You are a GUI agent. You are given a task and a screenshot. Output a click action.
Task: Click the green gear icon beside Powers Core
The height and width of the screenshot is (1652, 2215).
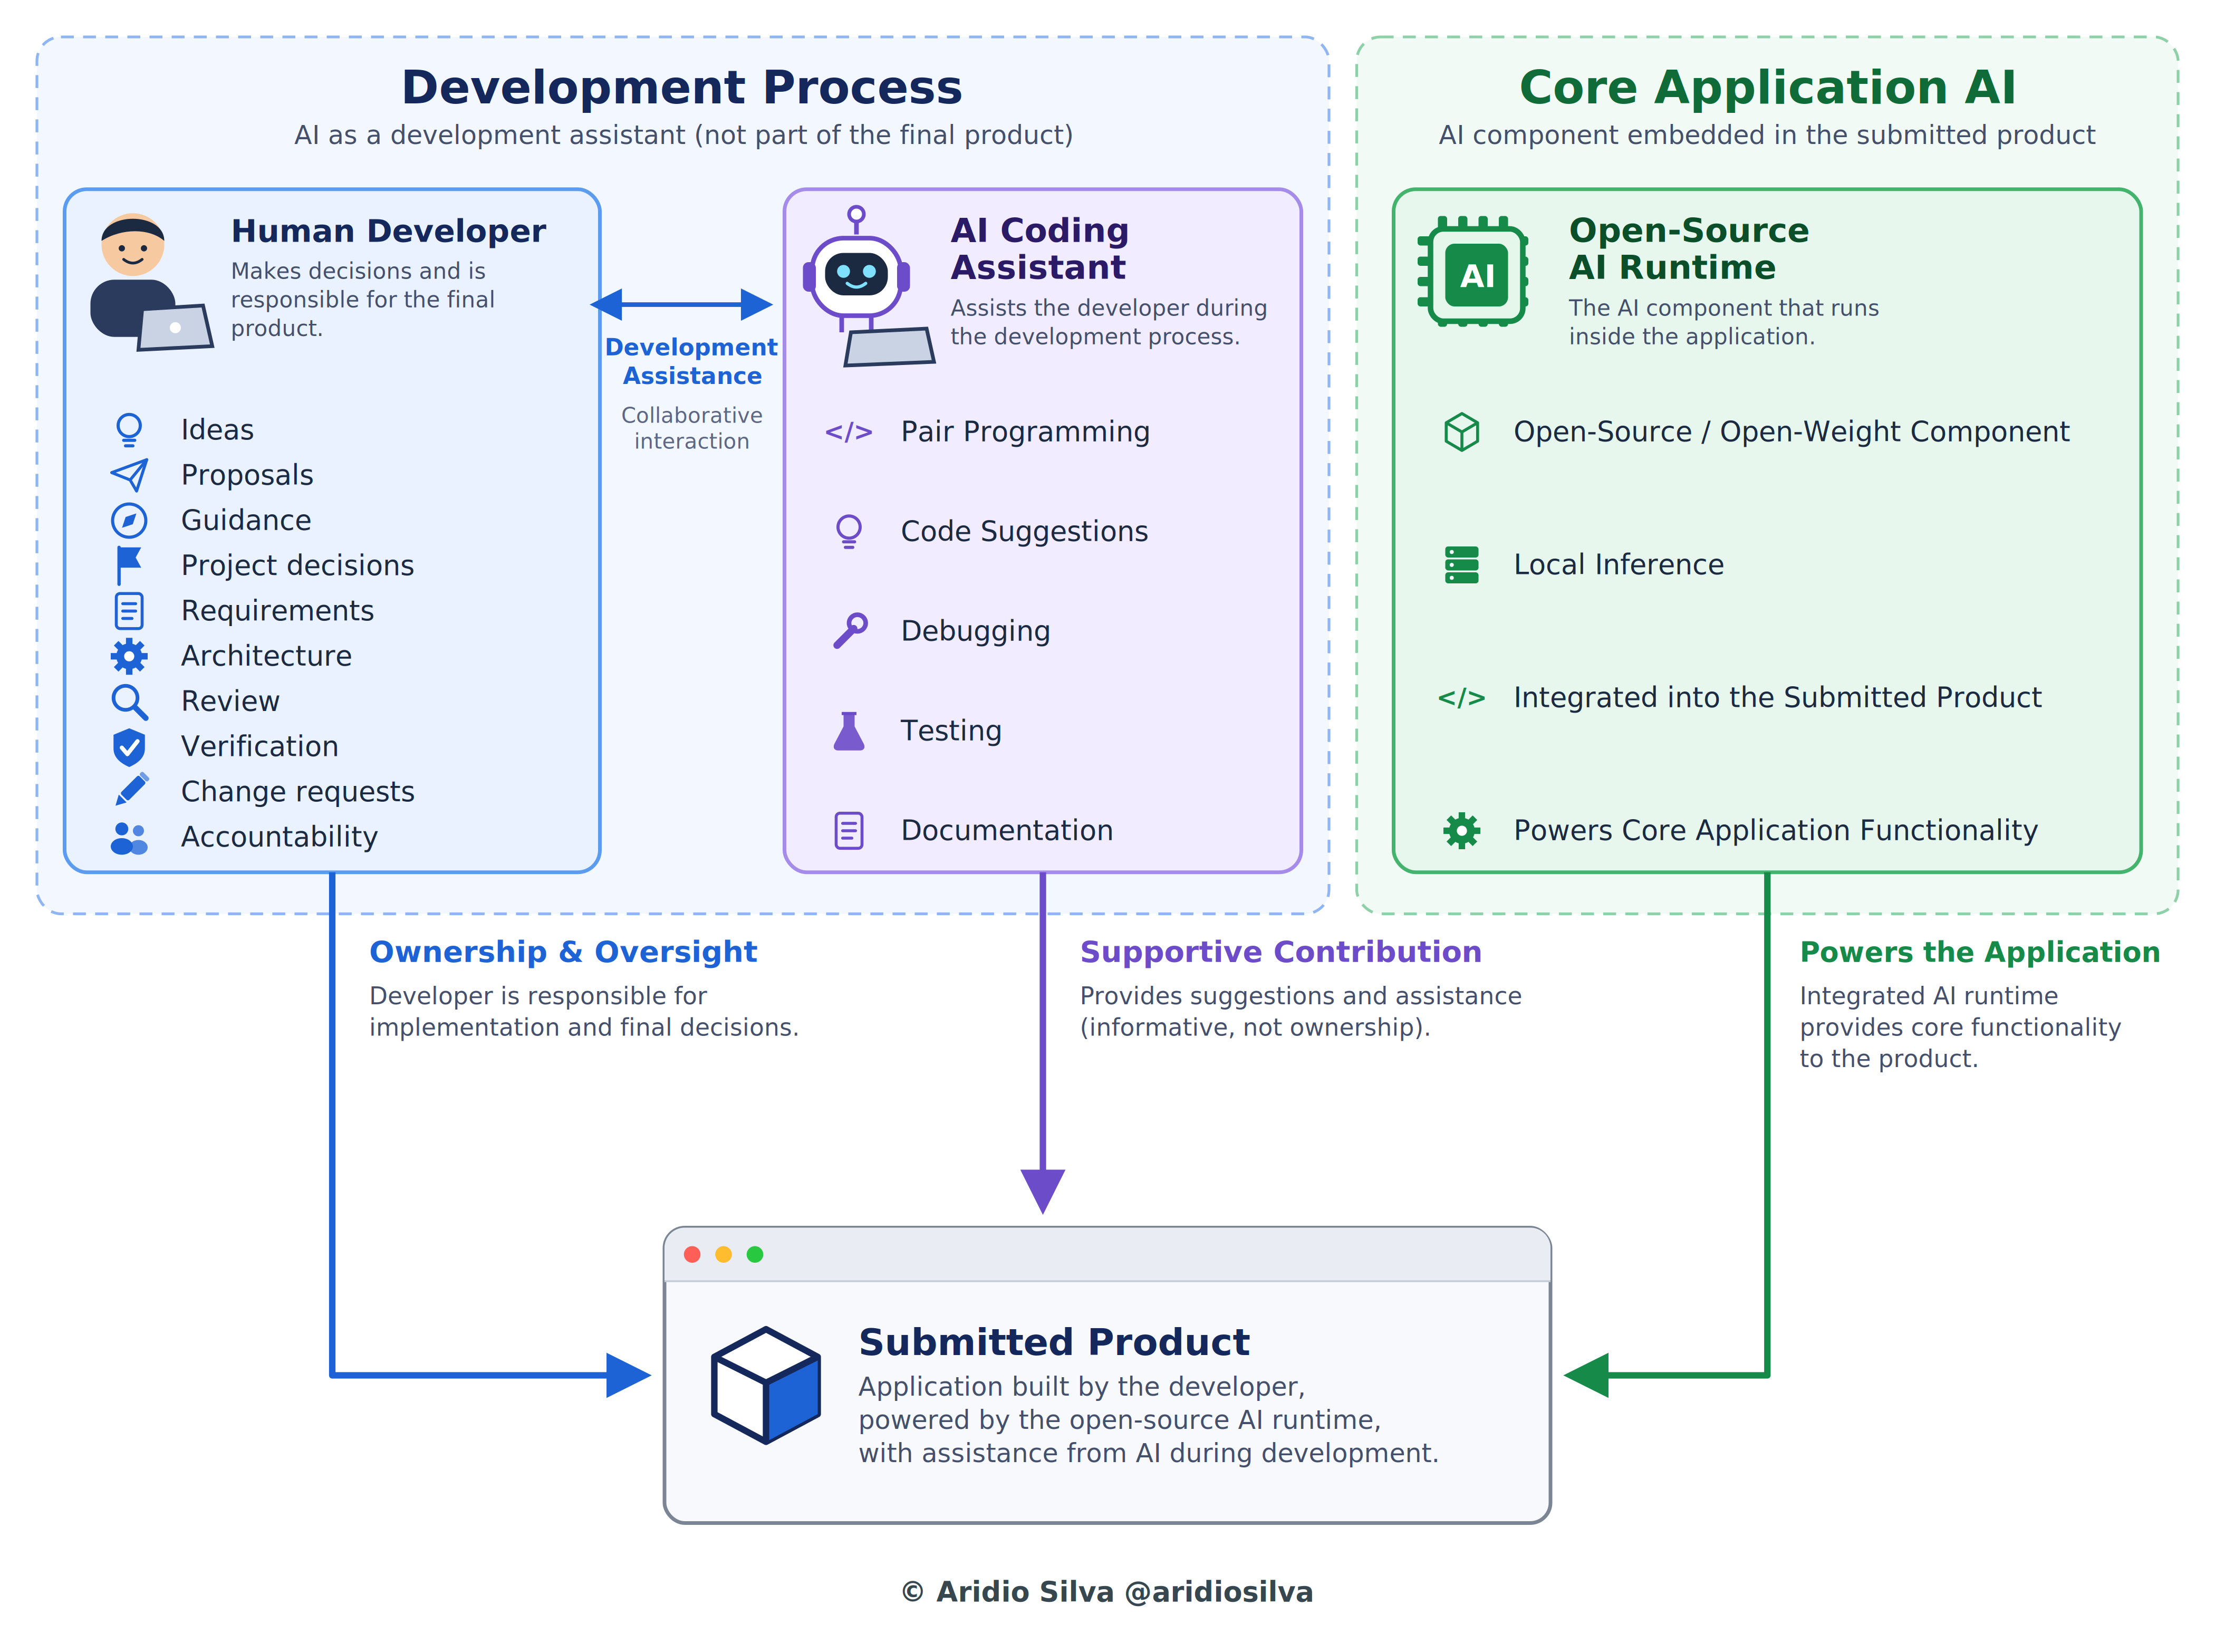1461,831
